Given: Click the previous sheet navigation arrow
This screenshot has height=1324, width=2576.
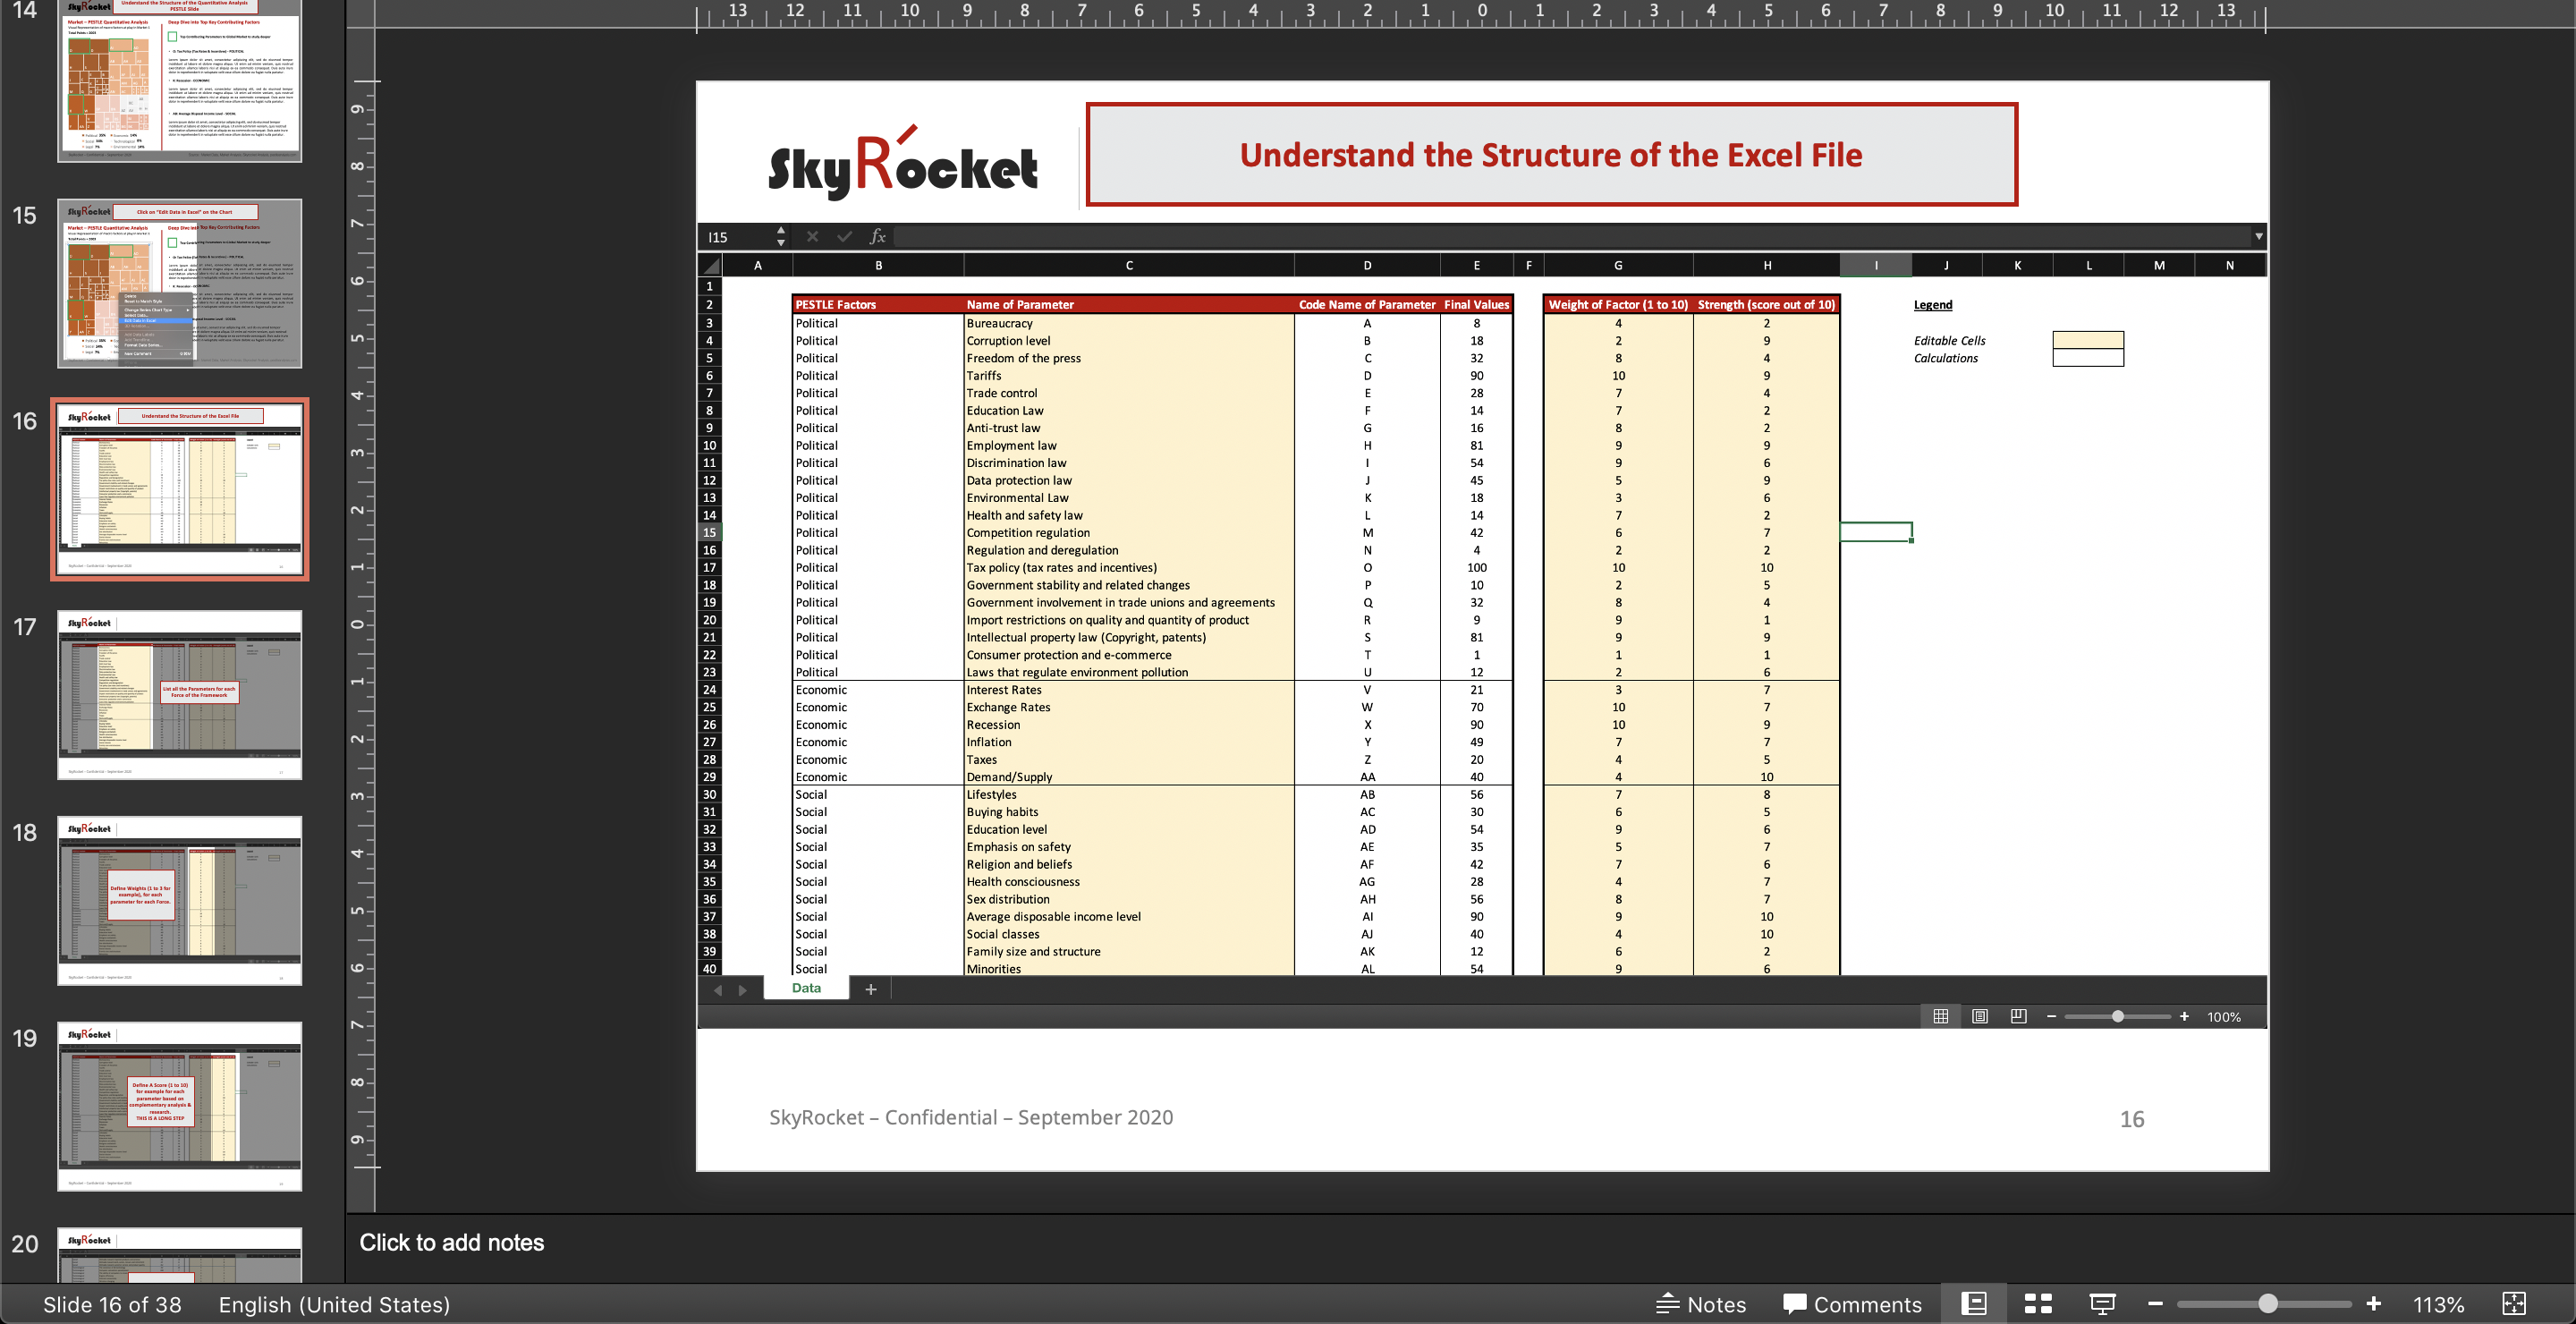Looking at the screenshot, I should coord(717,990).
